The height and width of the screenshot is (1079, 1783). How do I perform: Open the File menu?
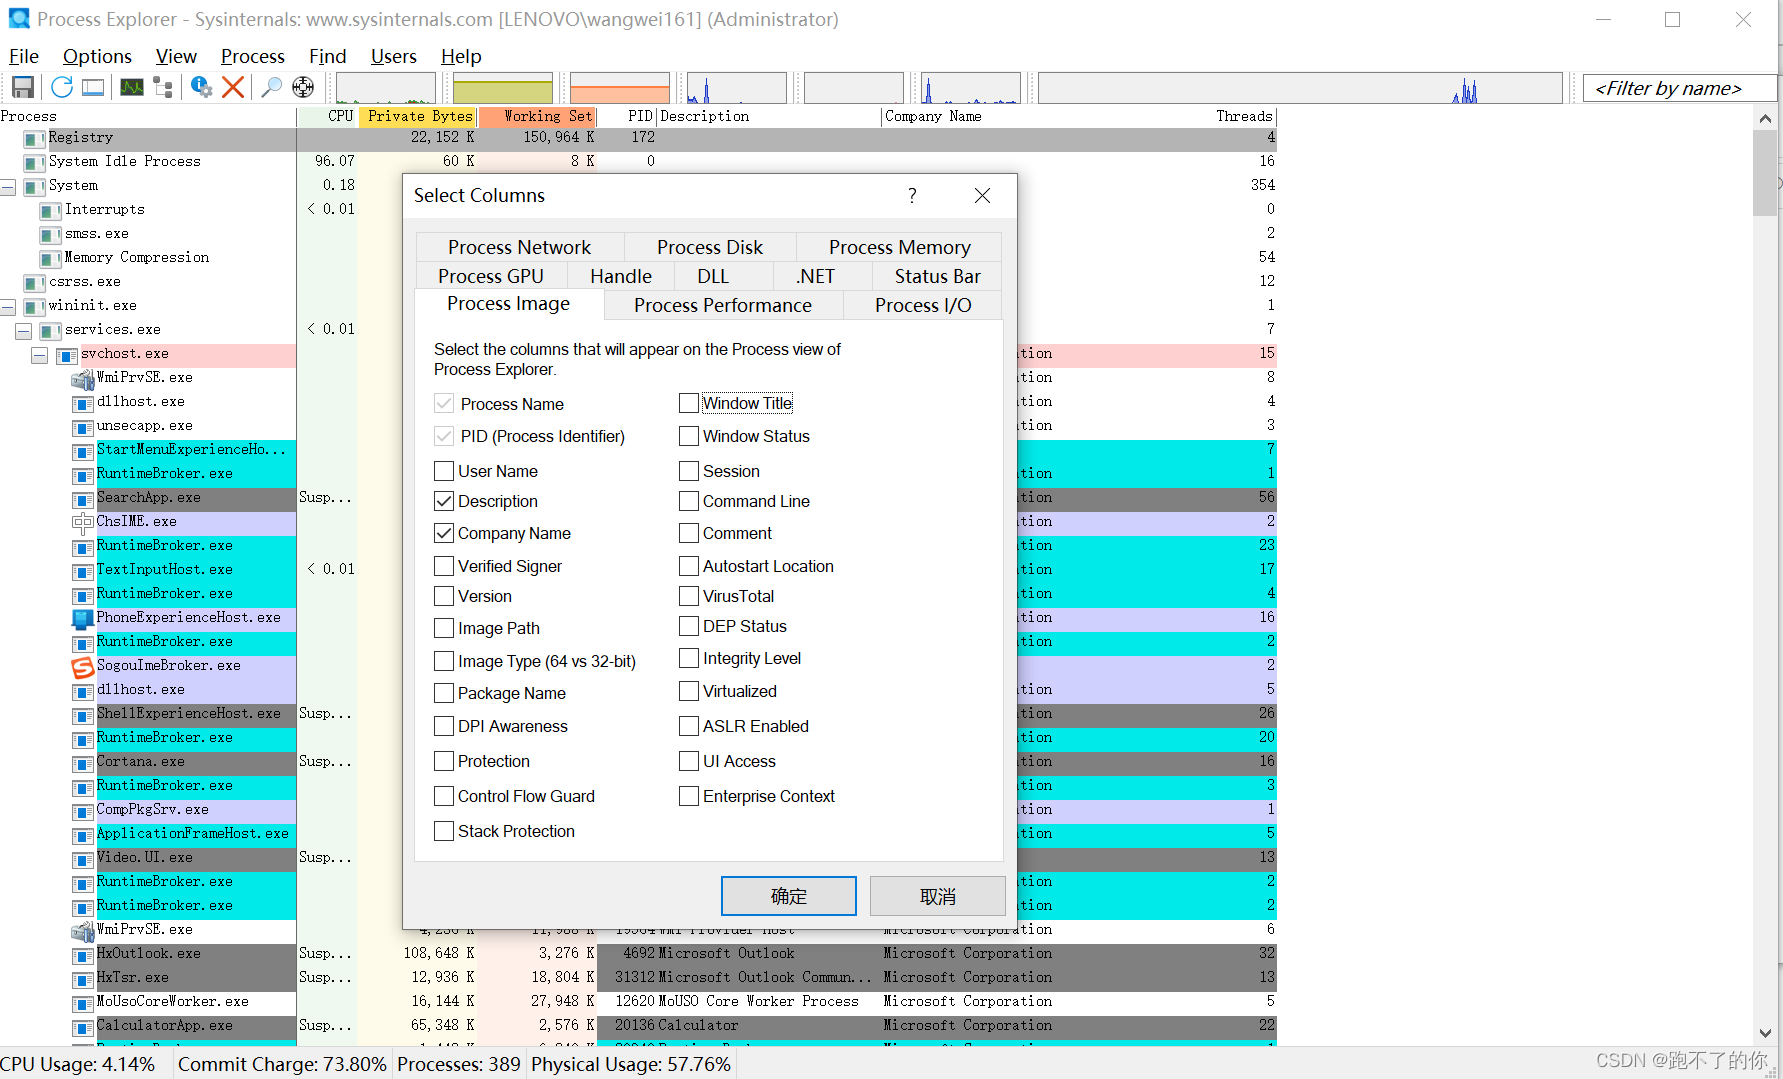[24, 57]
